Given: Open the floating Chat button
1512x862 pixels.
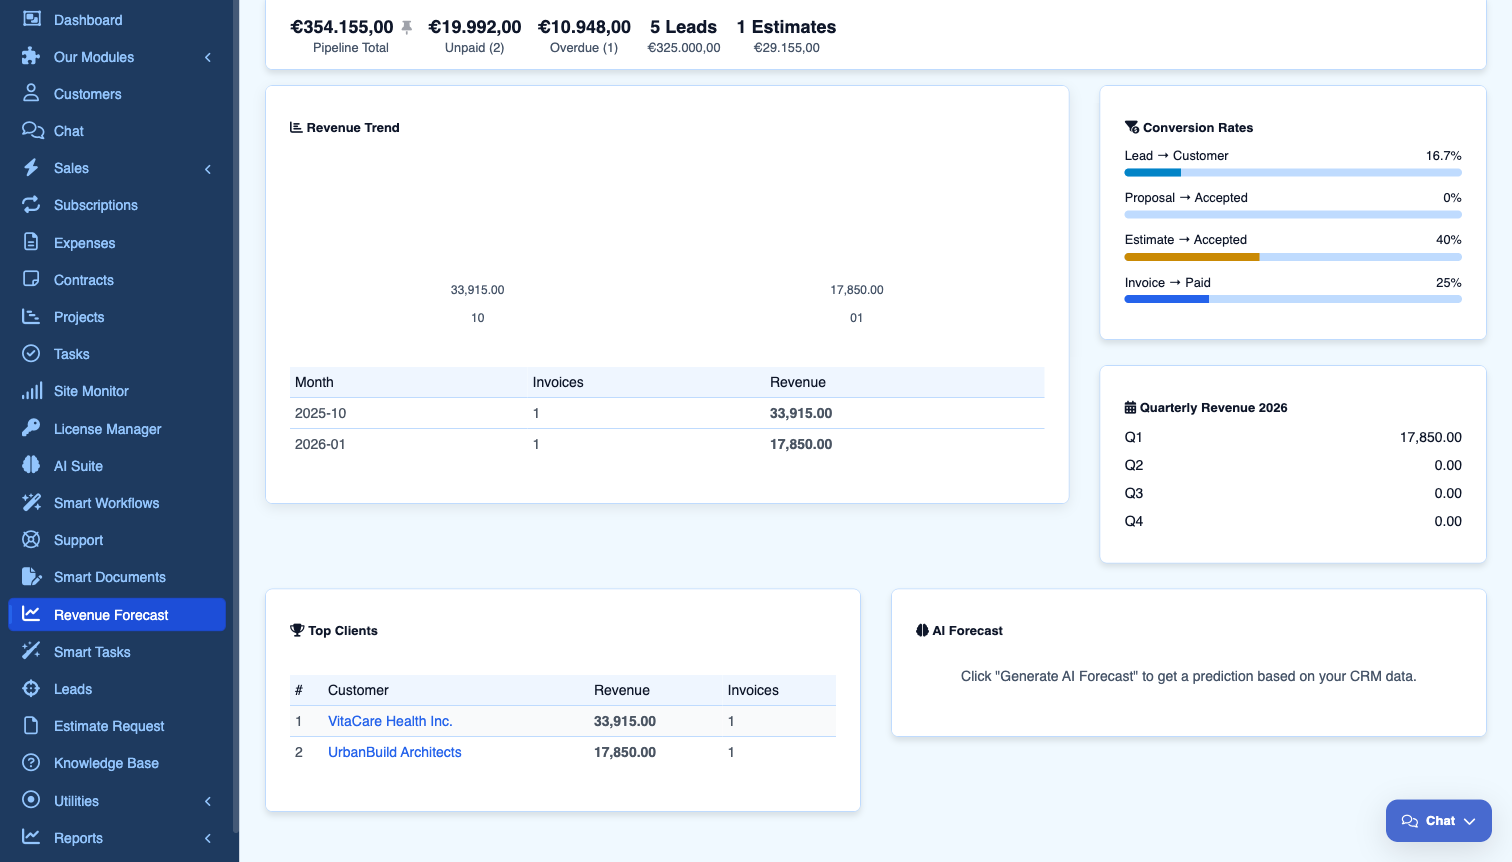Looking at the screenshot, I should pyautogui.click(x=1438, y=821).
